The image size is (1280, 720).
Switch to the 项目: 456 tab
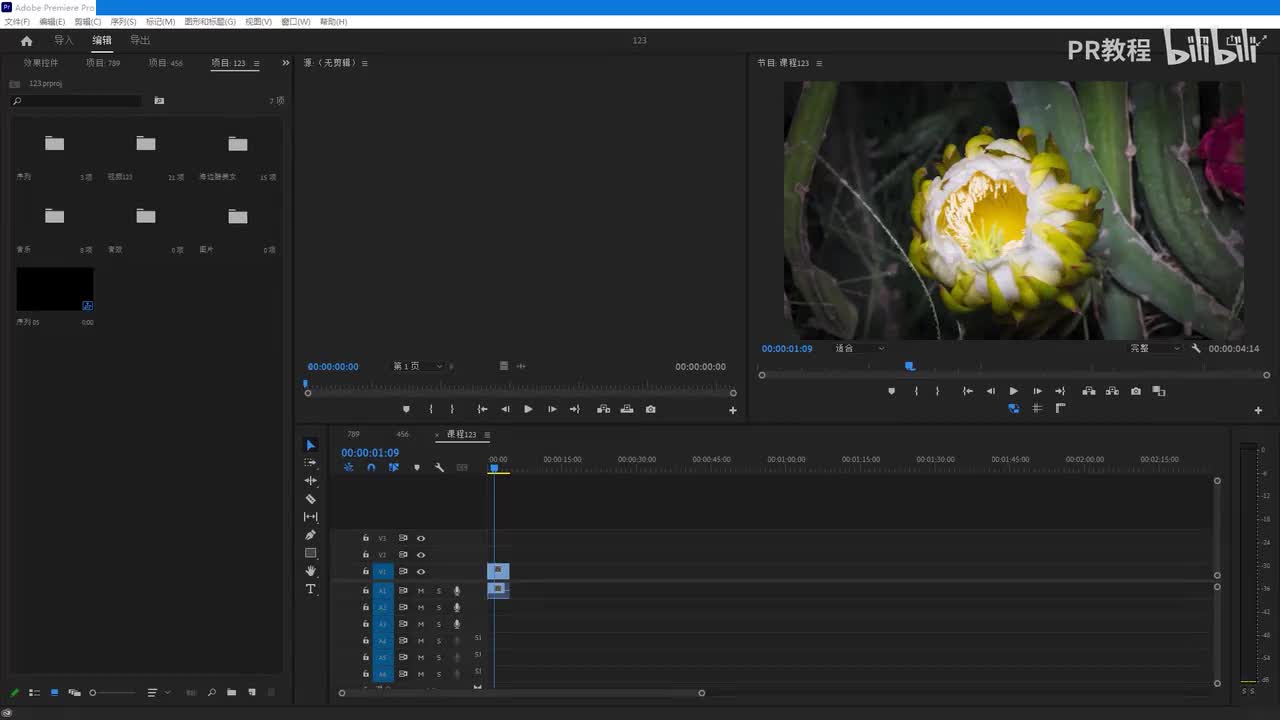coord(165,63)
